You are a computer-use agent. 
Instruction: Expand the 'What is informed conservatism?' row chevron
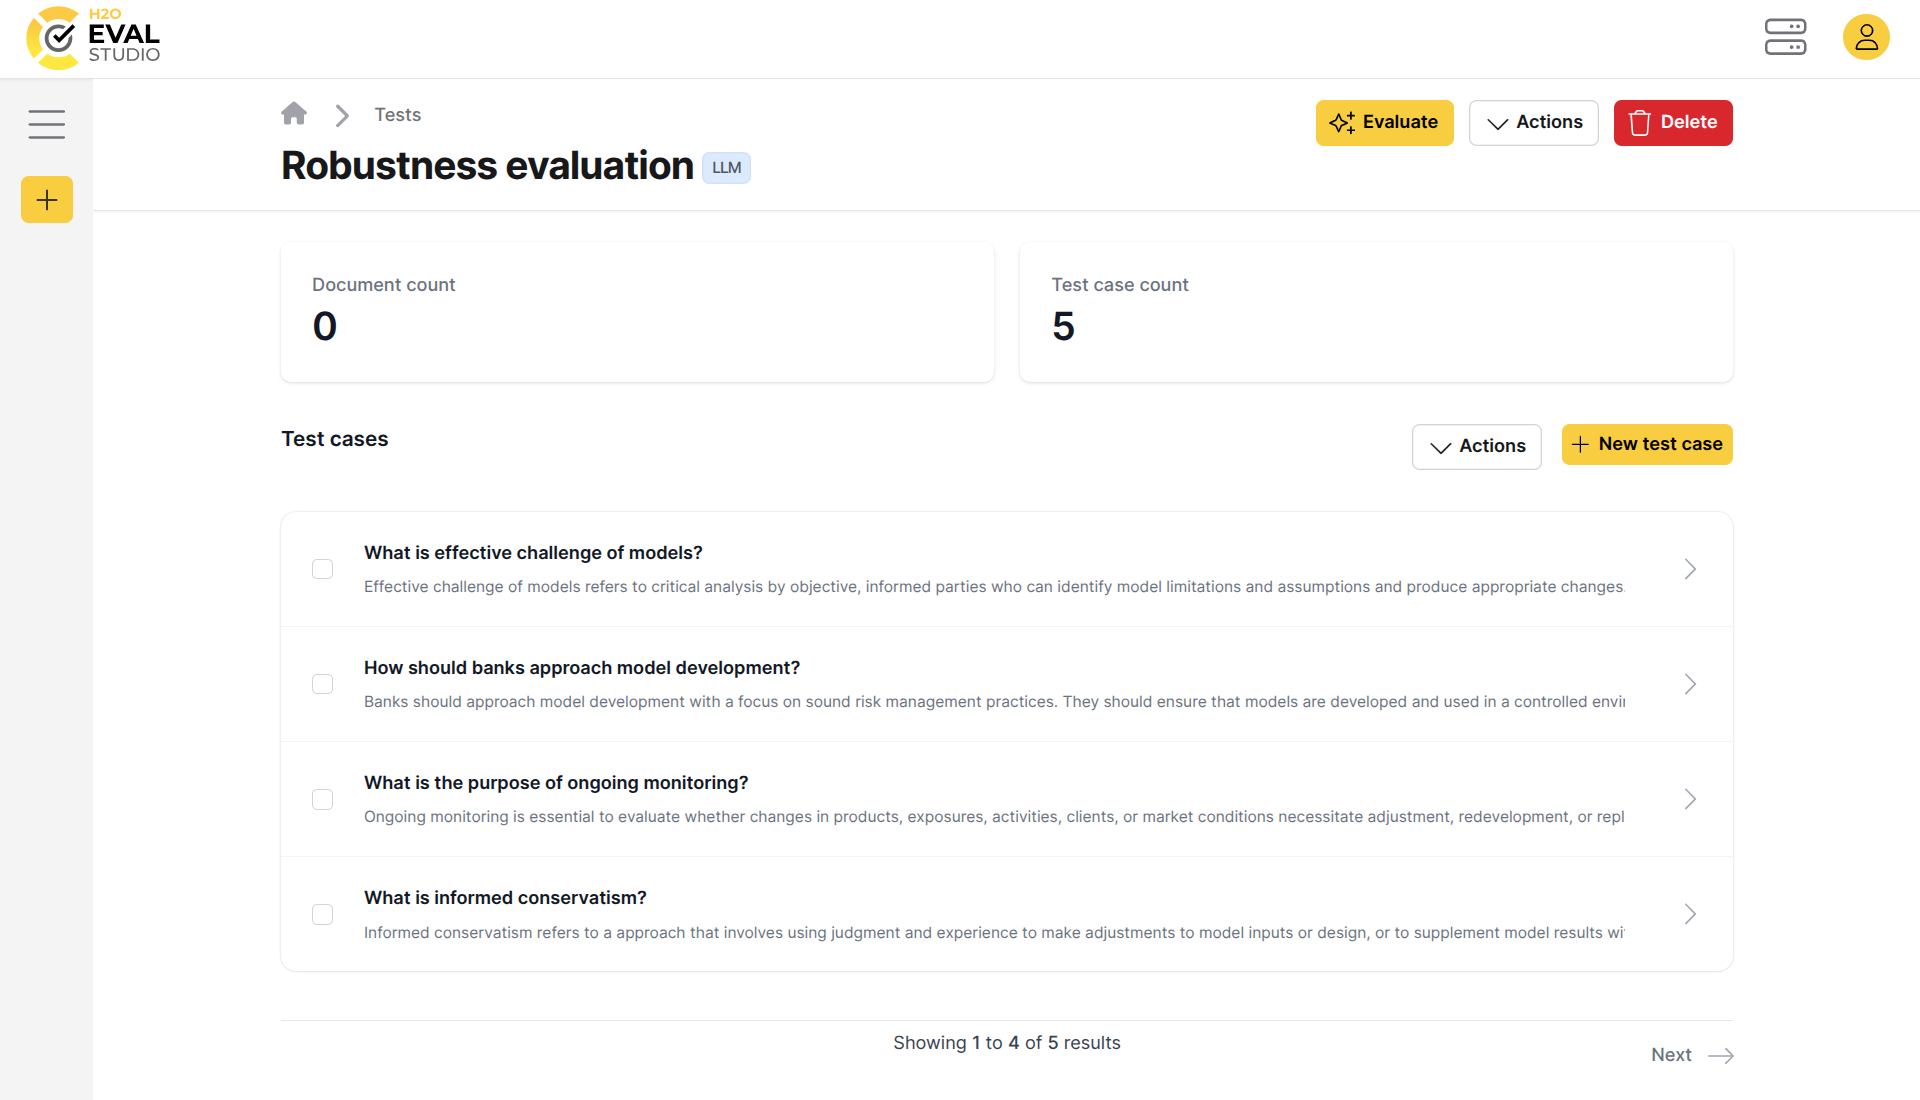(x=1690, y=913)
